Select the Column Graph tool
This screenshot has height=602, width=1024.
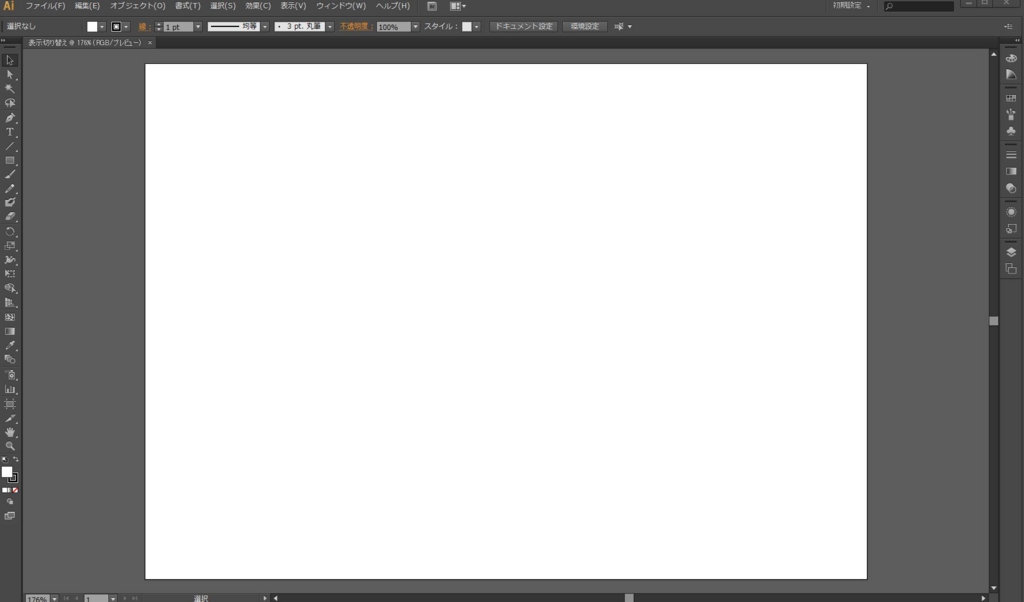(x=10, y=389)
